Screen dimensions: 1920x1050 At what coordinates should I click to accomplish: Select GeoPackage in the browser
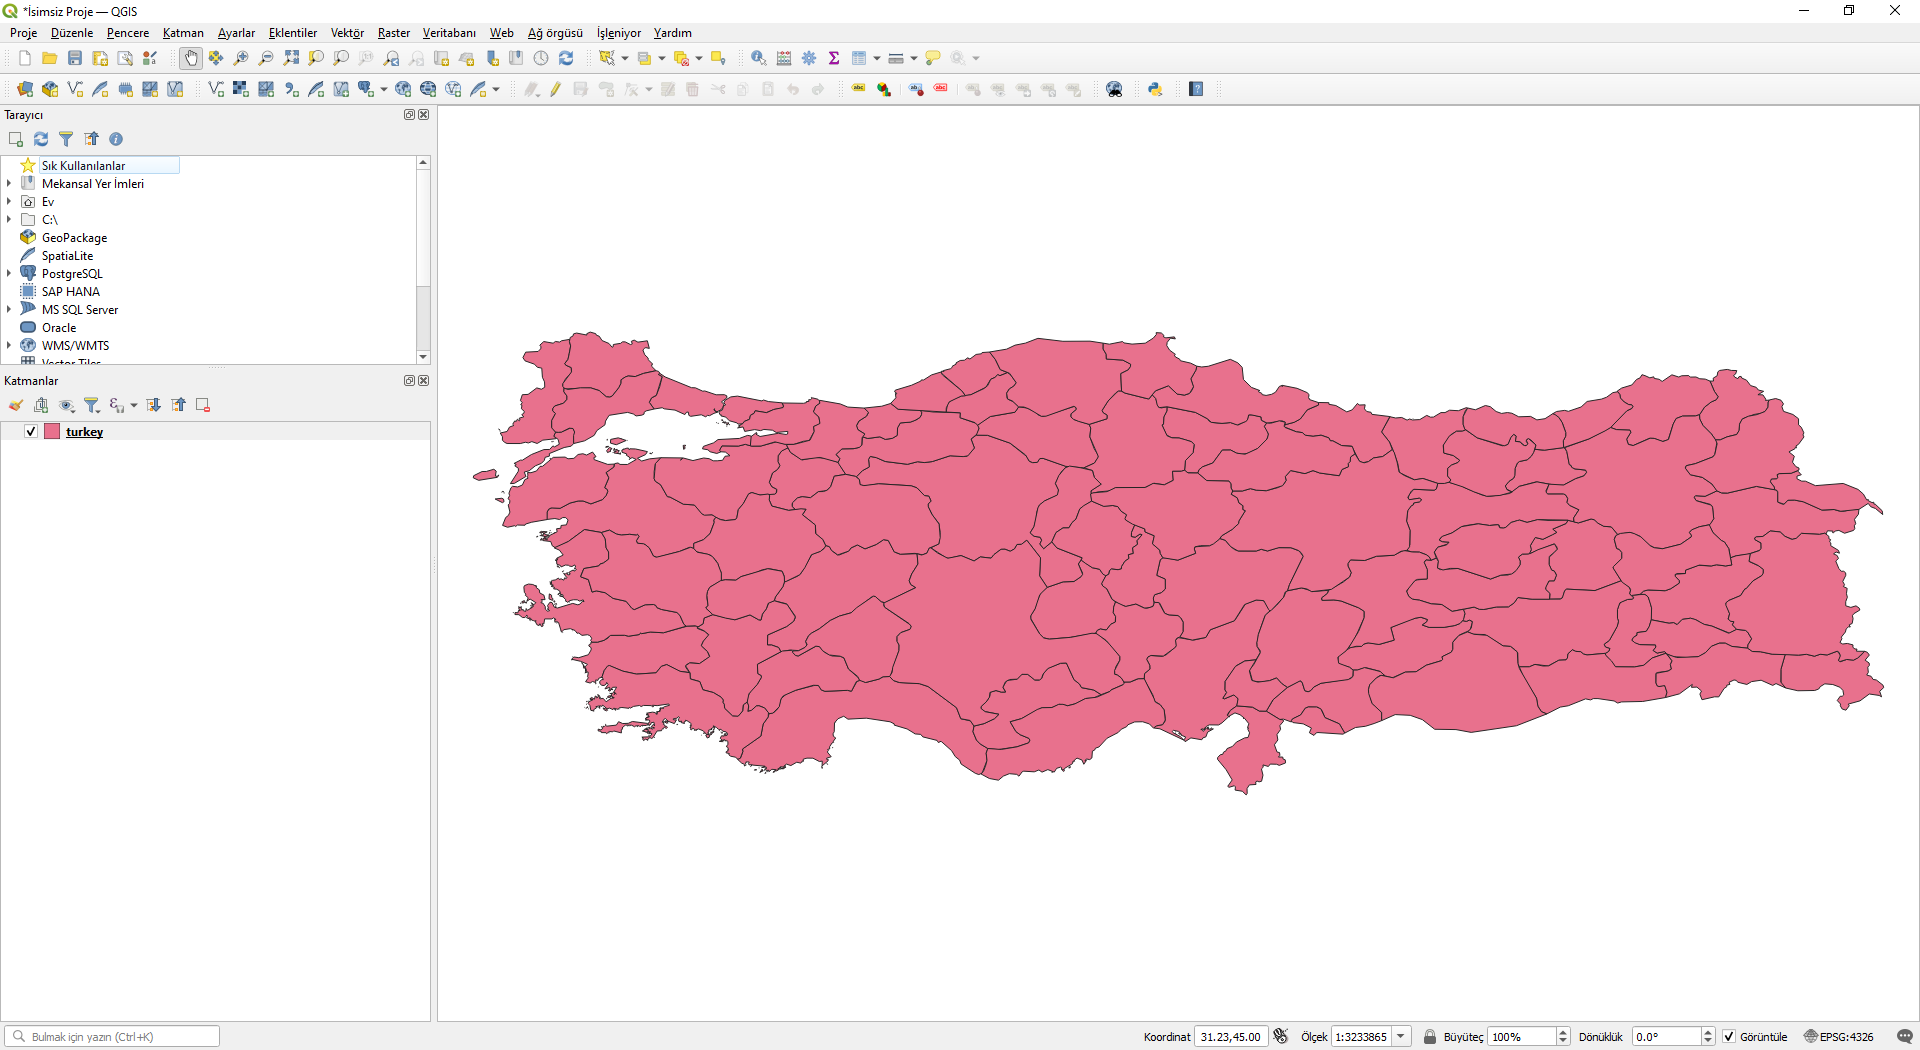pos(74,238)
